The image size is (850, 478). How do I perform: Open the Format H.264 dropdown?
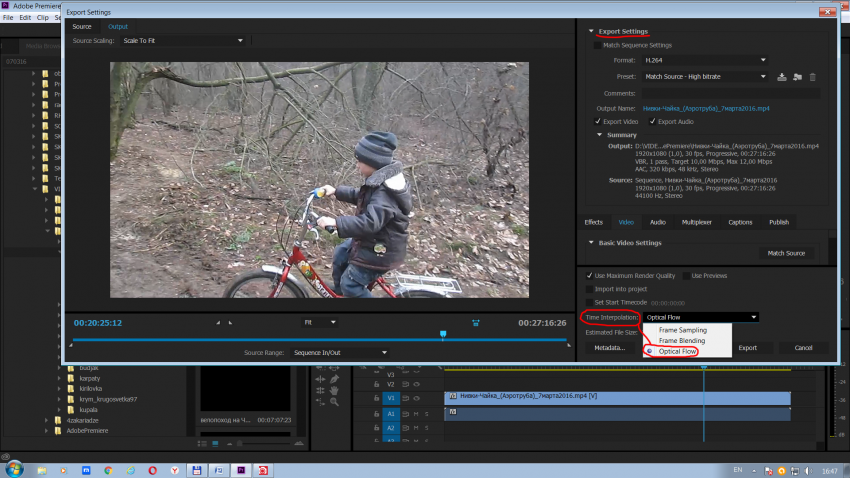[705, 60]
